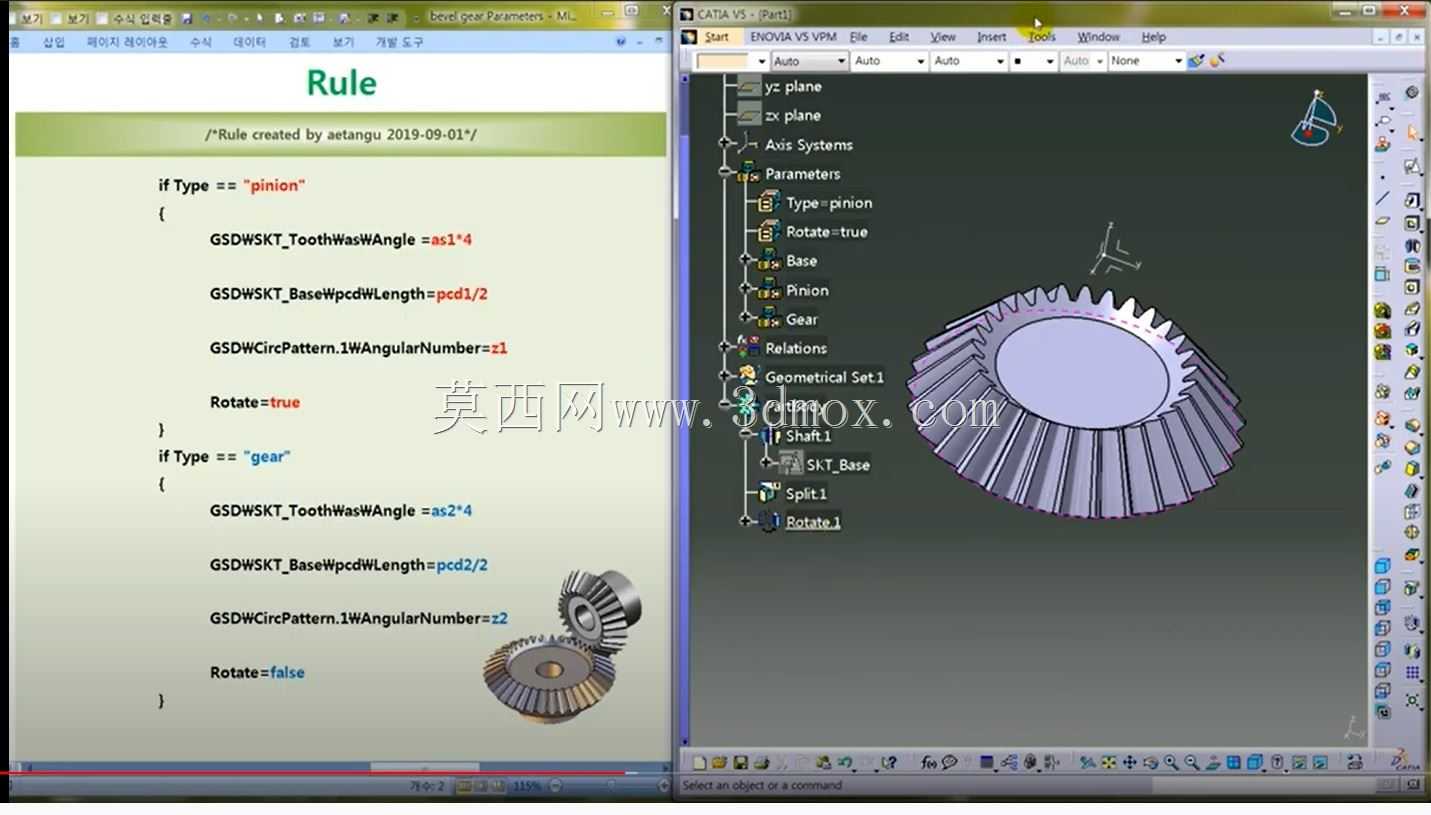
Task: Open the color fill dropdown in graphic properties
Action: tap(760, 61)
